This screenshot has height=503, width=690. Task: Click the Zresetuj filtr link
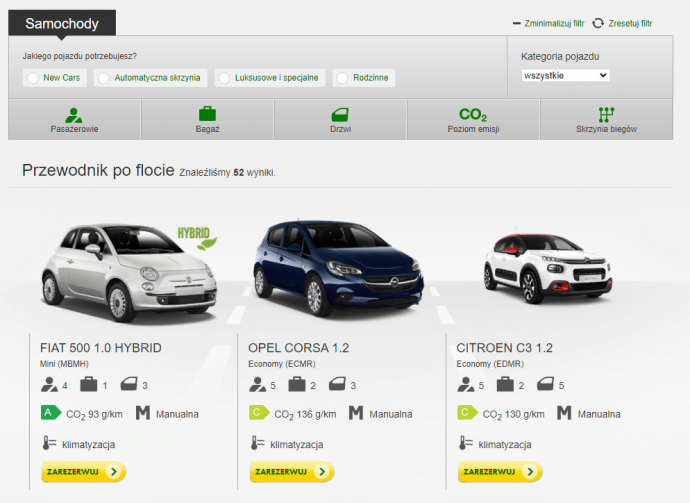[630, 23]
